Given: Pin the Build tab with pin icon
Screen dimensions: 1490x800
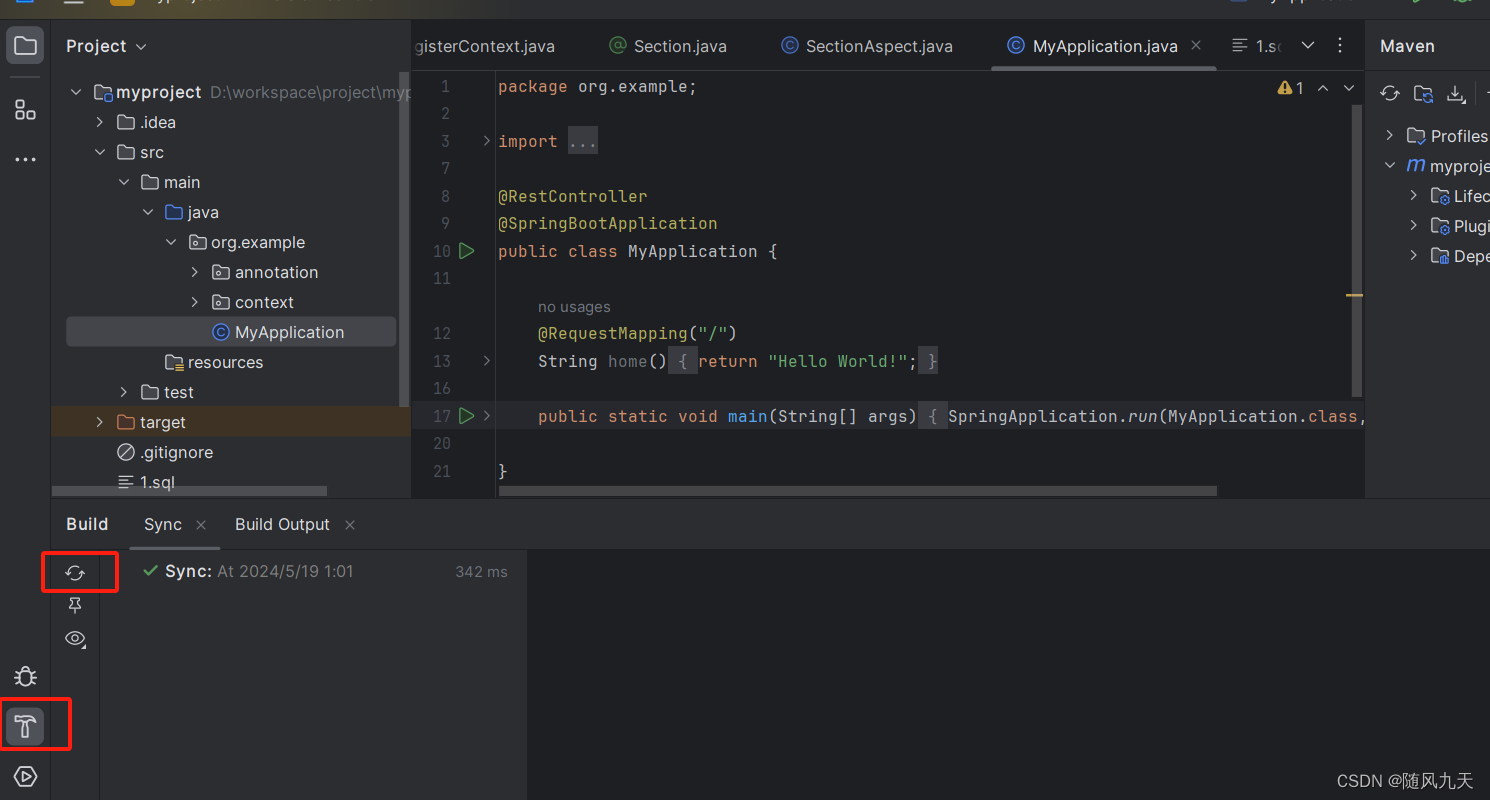Looking at the screenshot, I should (75, 606).
